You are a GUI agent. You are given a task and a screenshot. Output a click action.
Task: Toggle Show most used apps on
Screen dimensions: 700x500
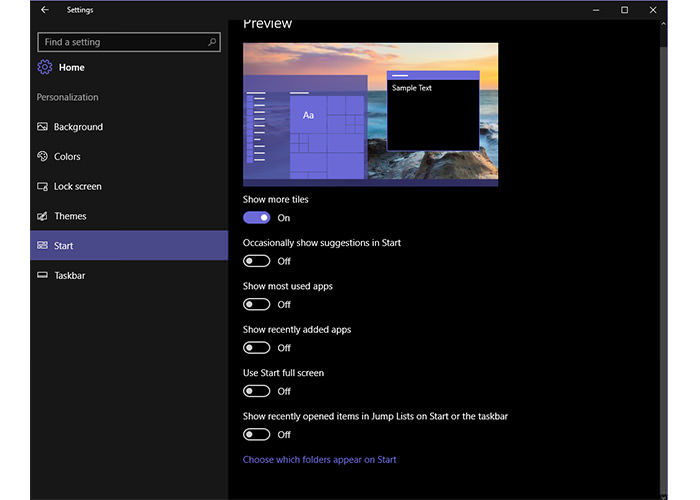tap(257, 304)
